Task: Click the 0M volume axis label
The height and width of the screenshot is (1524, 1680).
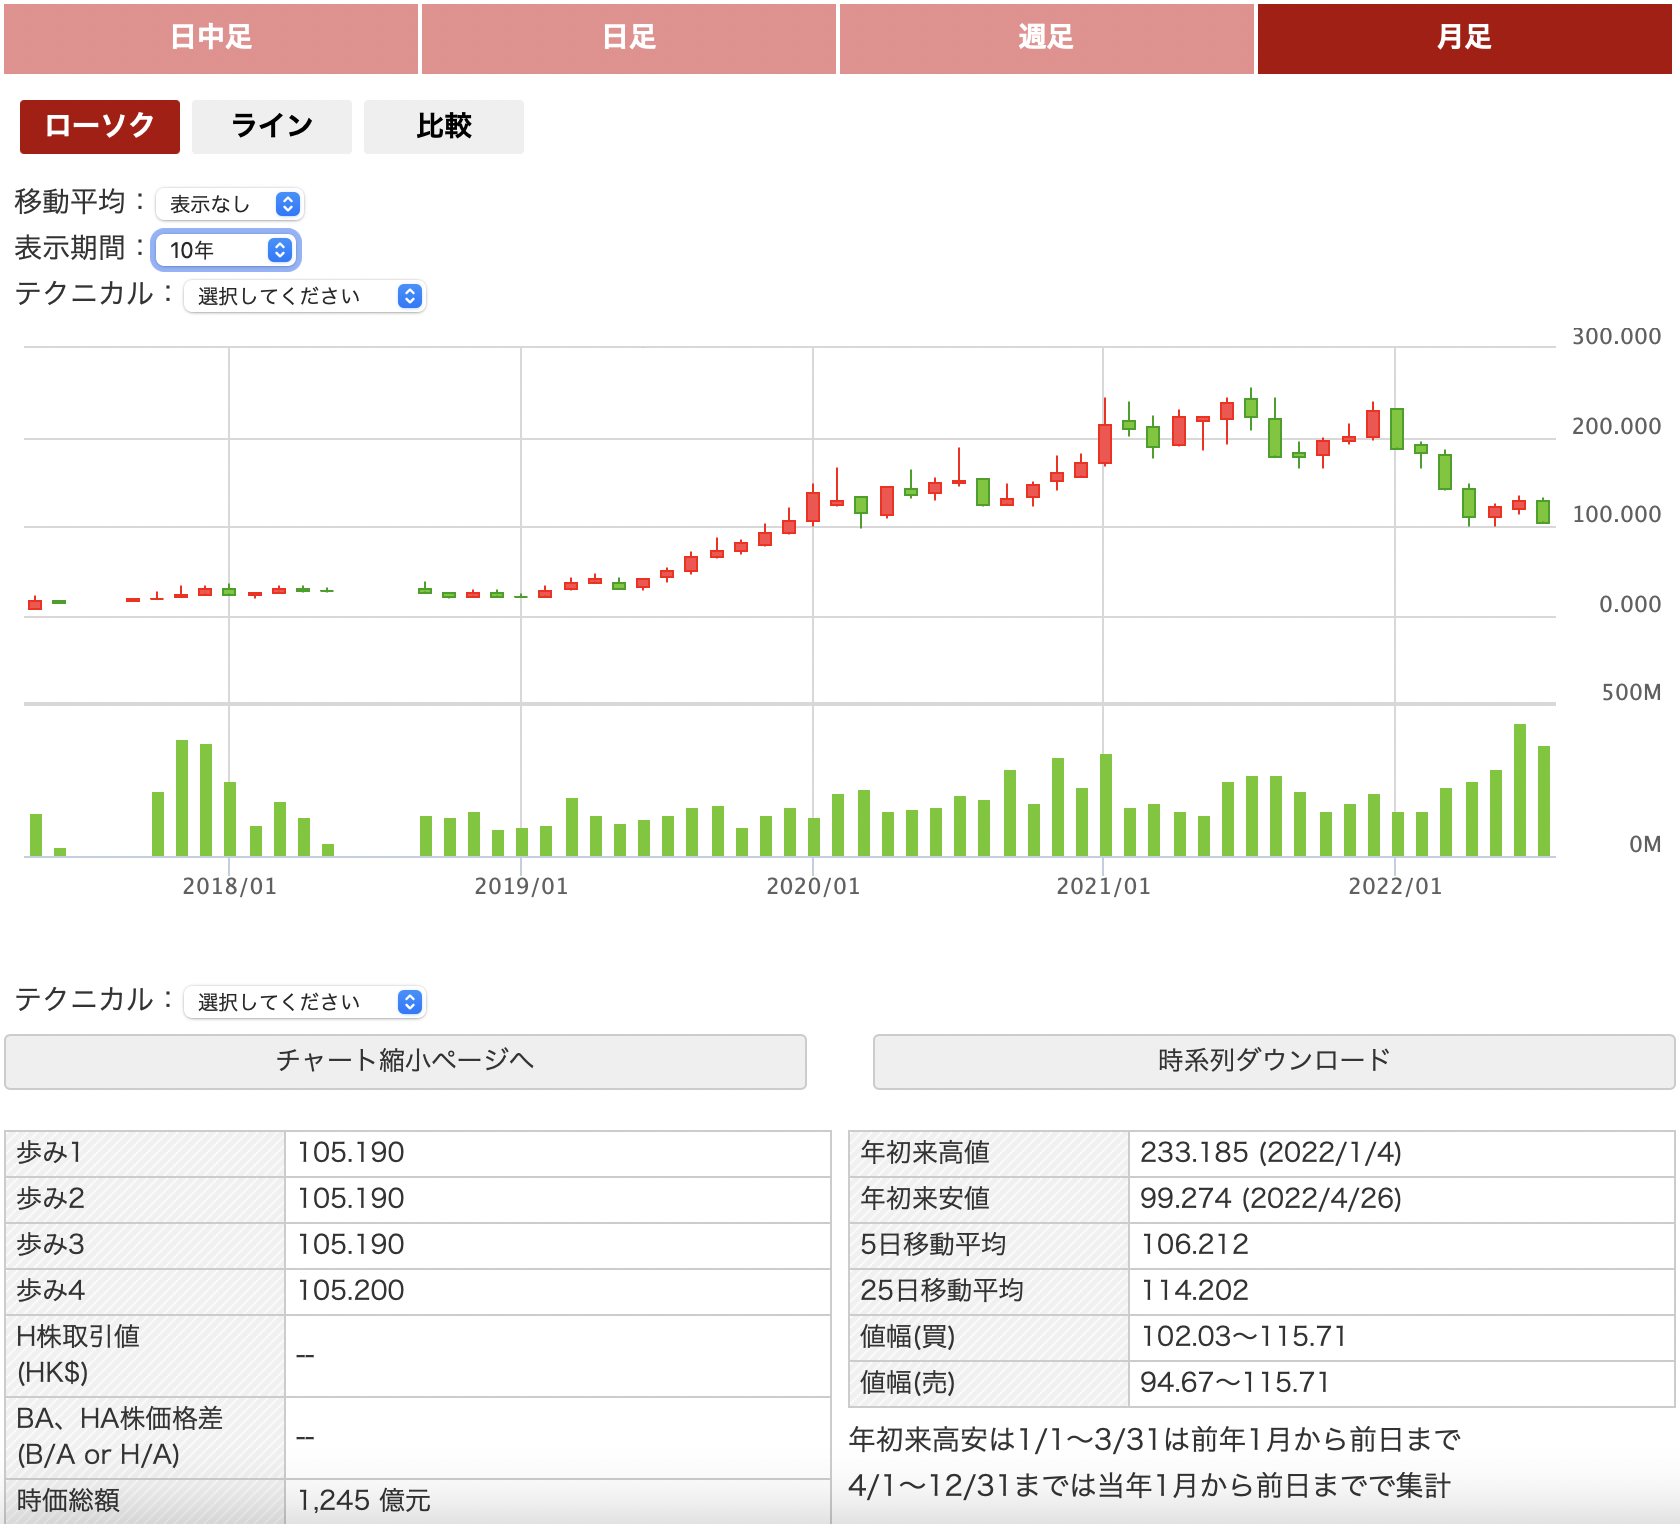Action: (1645, 844)
